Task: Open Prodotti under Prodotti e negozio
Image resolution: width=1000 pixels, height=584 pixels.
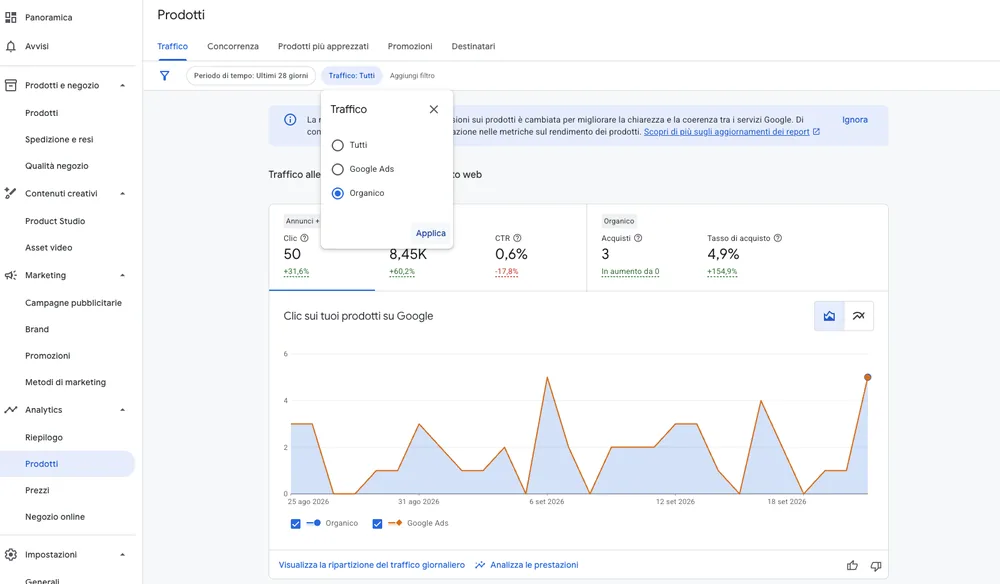Action: tap(41, 113)
